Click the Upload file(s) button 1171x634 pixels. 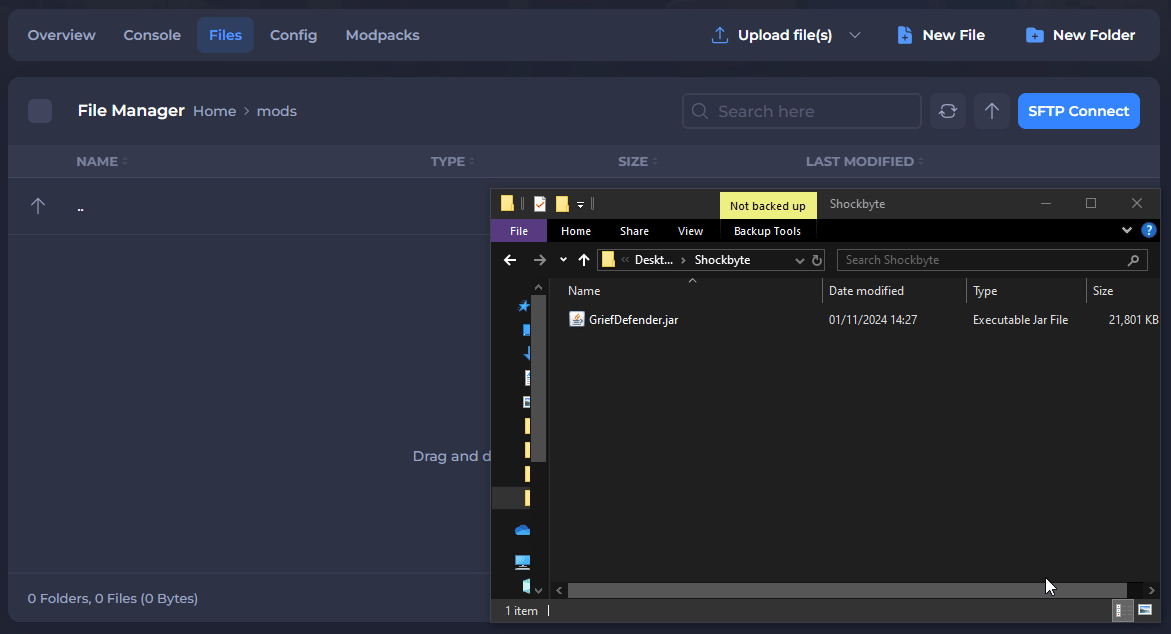pyautogui.click(x=771, y=35)
